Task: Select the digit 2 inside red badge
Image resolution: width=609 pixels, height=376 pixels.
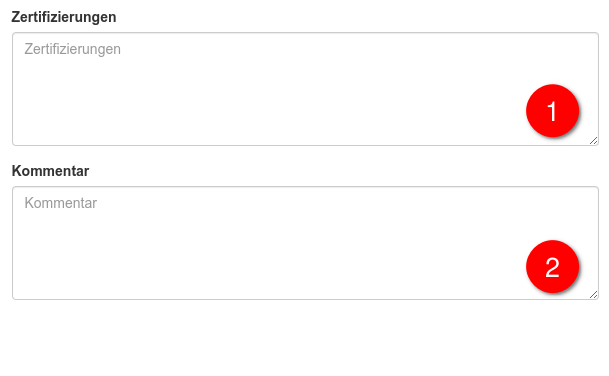Action: 552,267
